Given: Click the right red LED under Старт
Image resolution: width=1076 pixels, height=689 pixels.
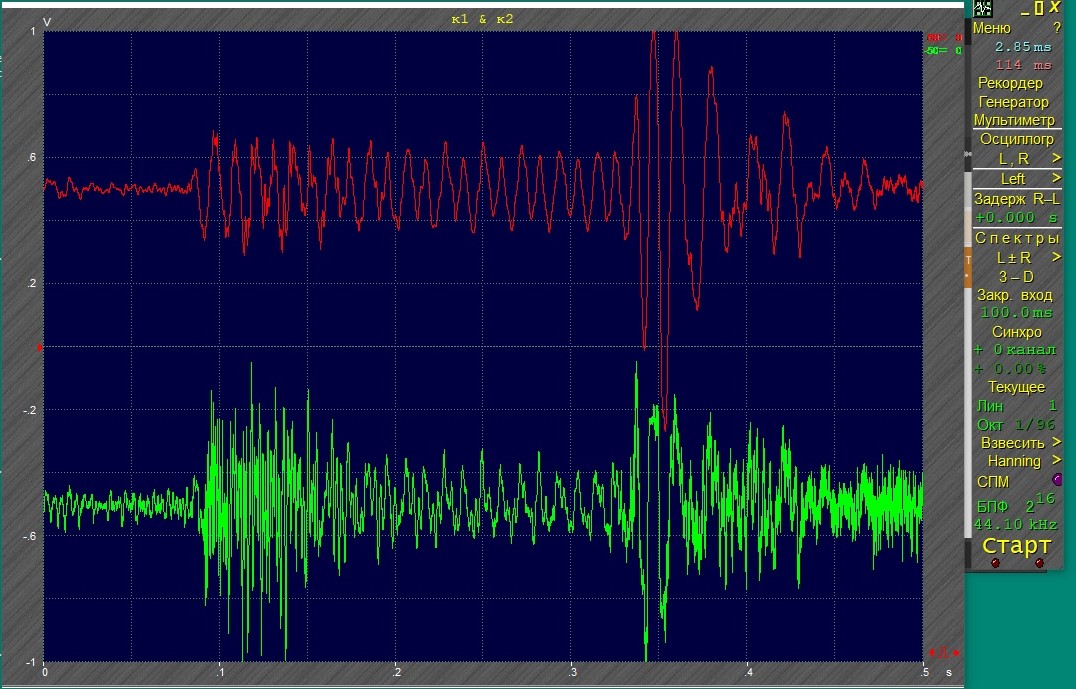Looking at the screenshot, I should pos(1039,563).
